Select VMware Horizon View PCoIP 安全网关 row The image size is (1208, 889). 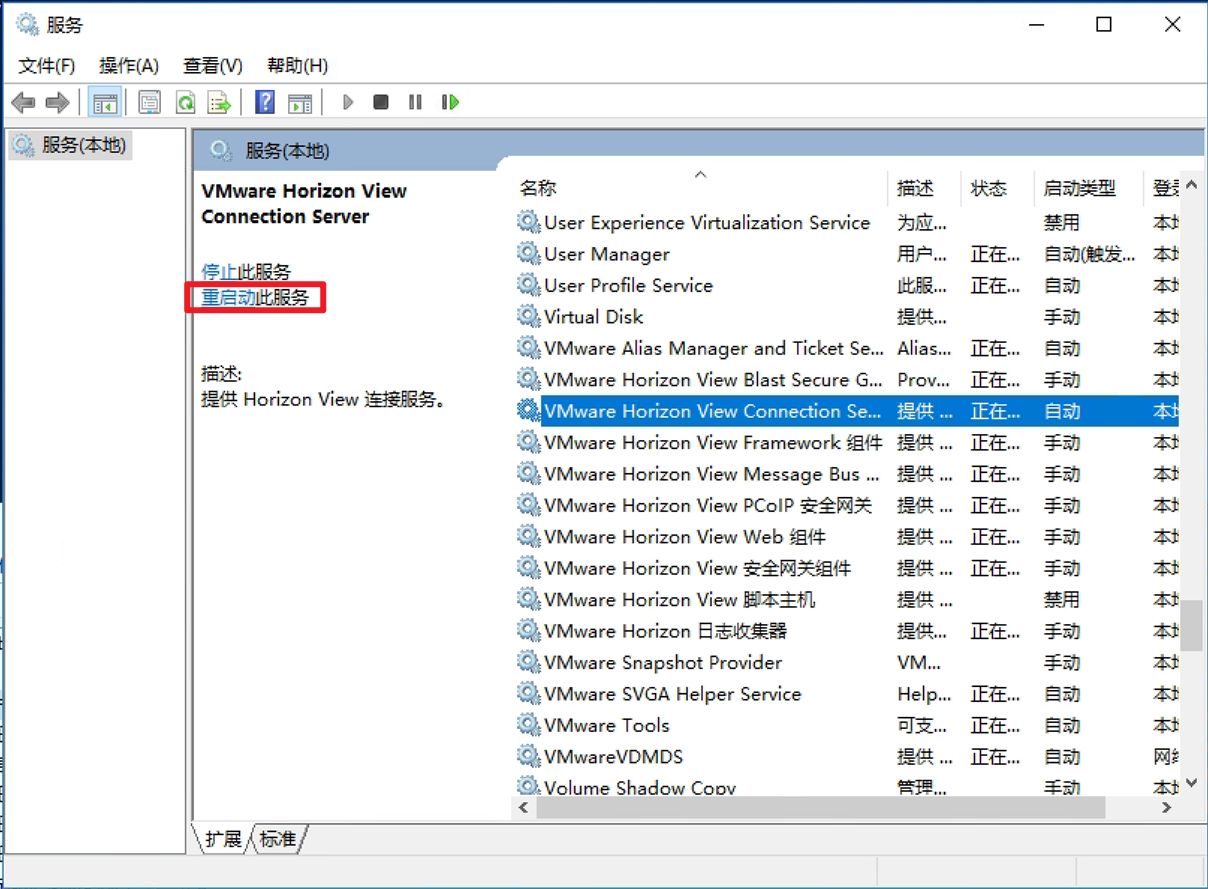[847, 506]
